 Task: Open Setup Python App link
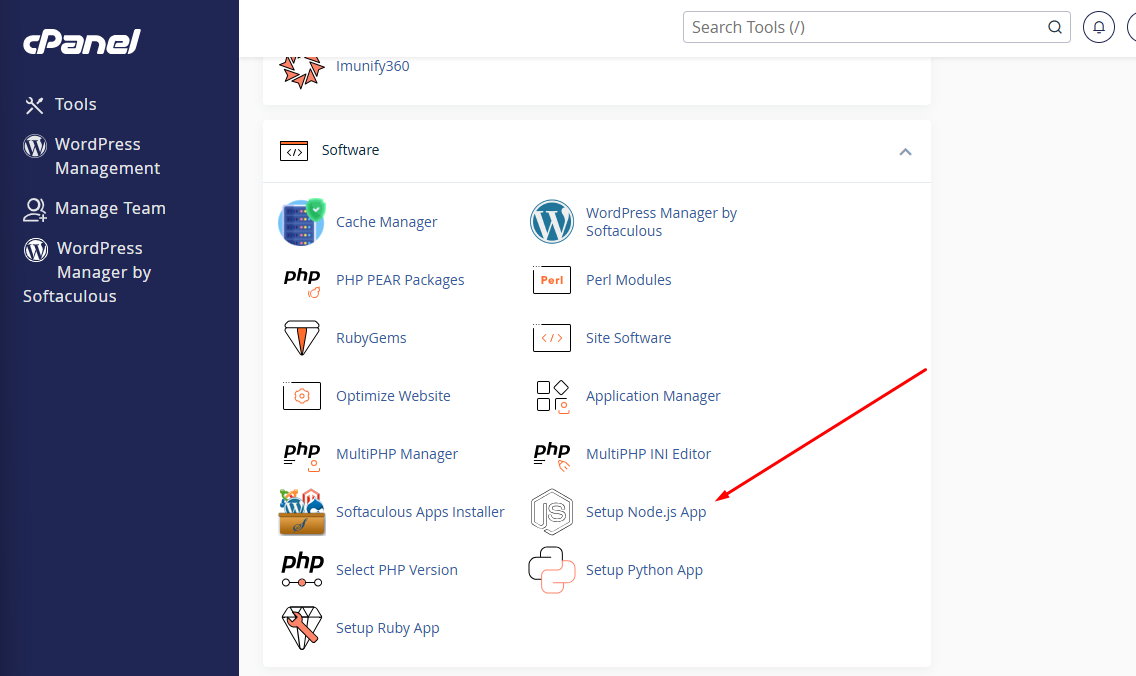click(644, 570)
